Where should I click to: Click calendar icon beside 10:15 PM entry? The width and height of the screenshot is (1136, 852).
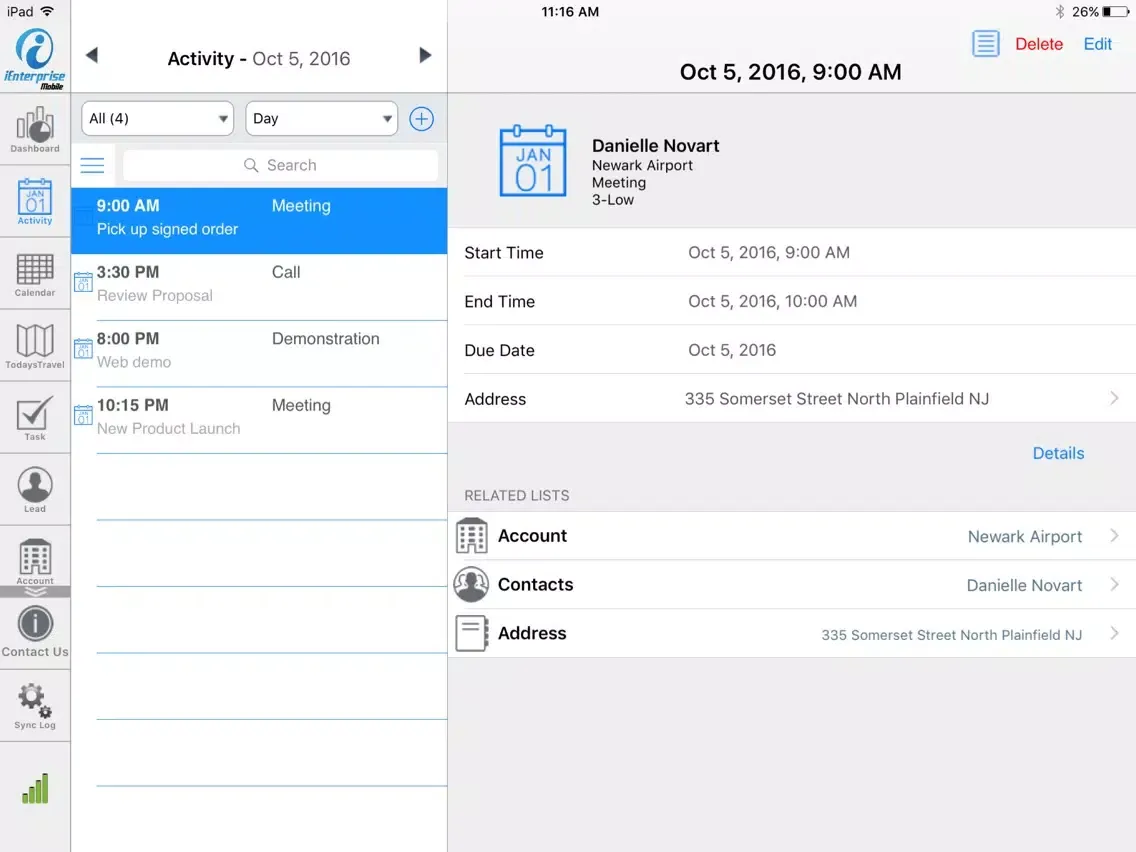(83, 414)
